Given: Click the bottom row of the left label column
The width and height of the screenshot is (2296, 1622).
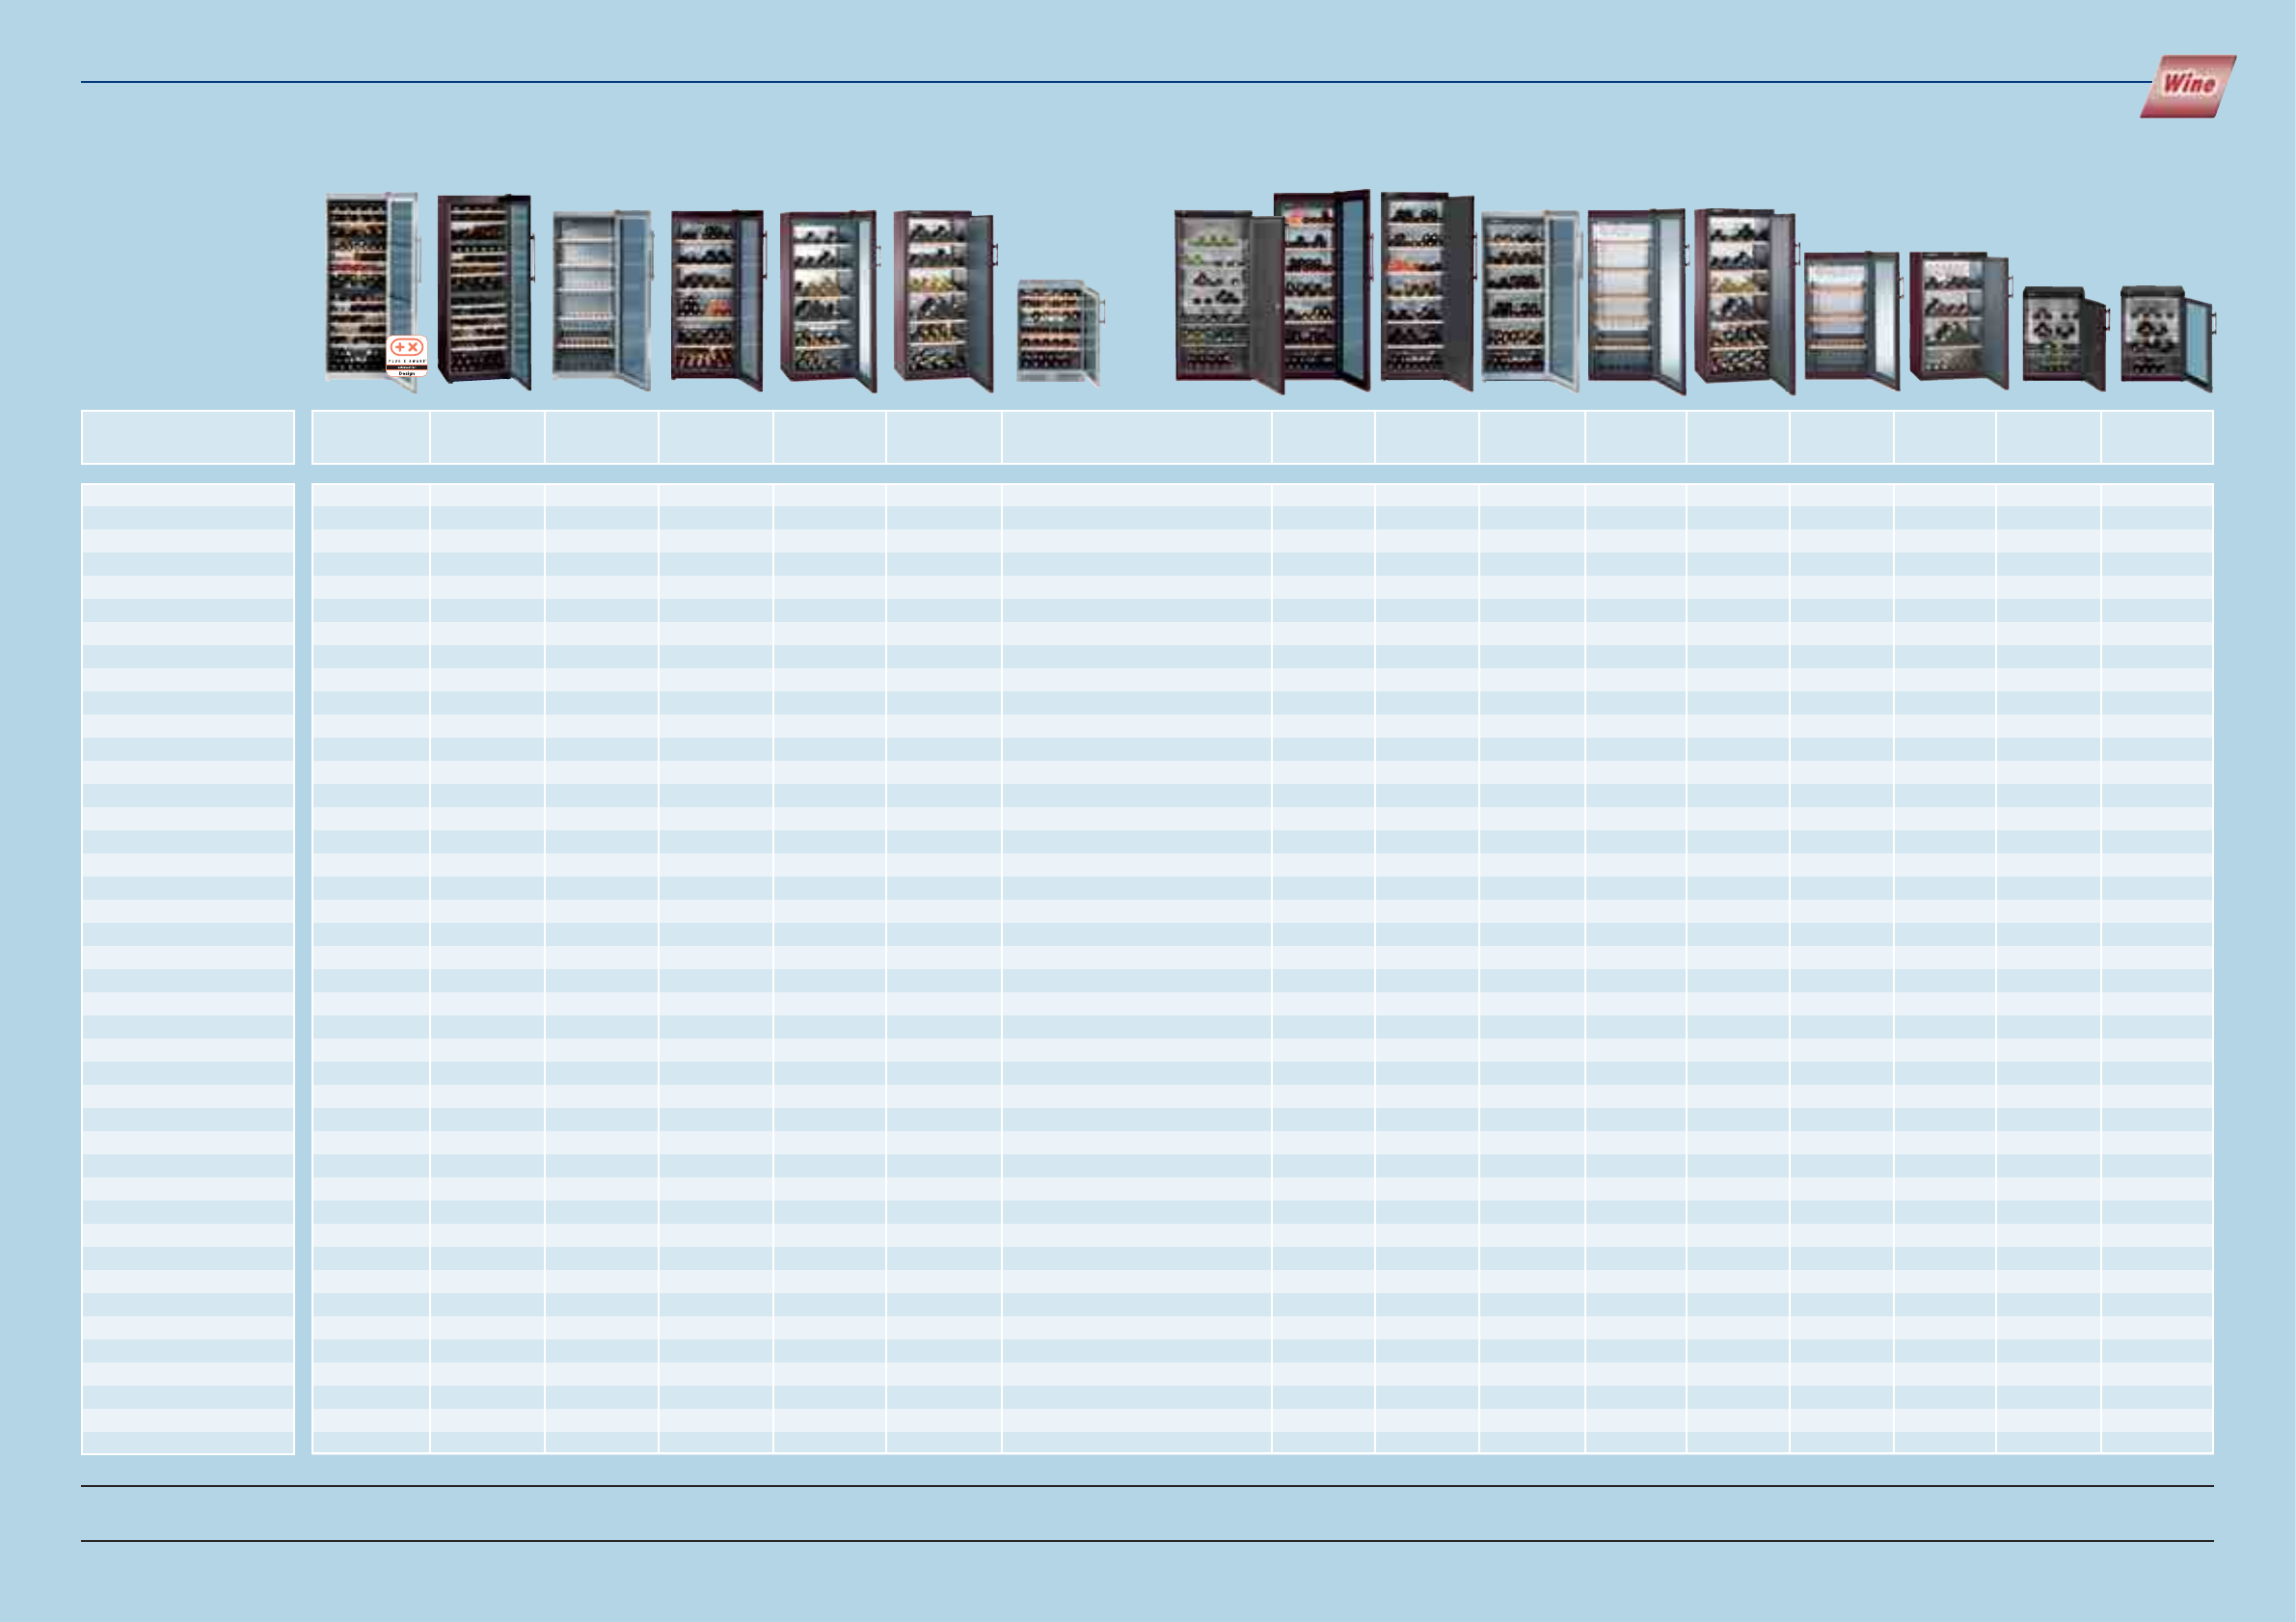Looking at the screenshot, I should click(187, 1442).
